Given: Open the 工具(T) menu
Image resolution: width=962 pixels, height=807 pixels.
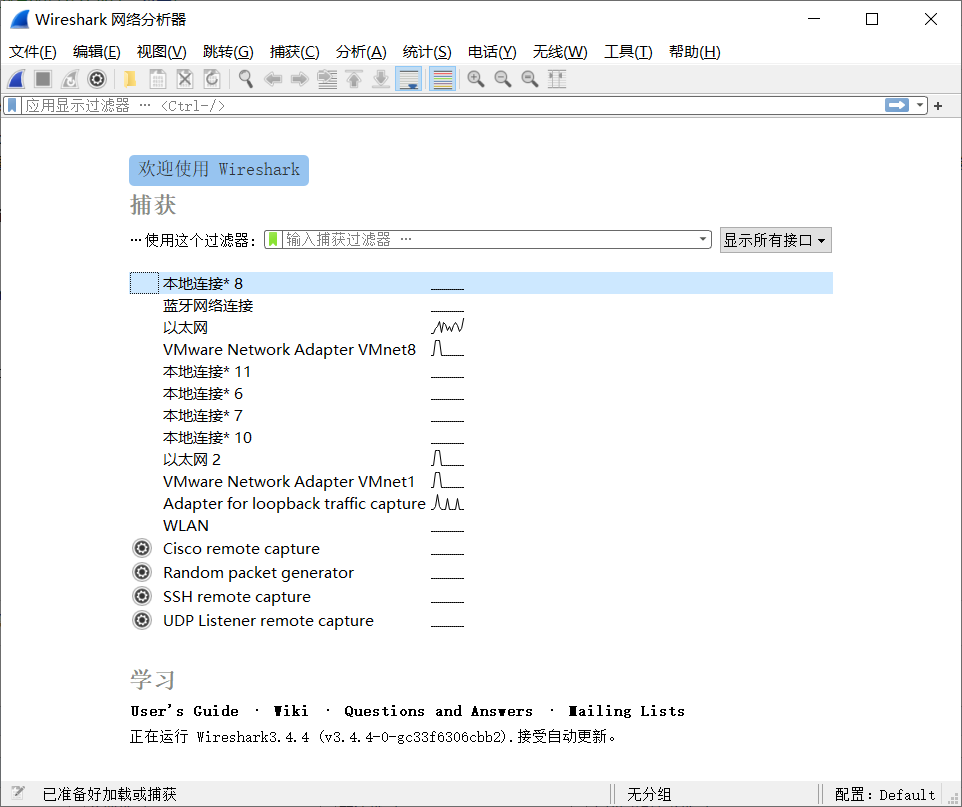Looking at the screenshot, I should (628, 52).
